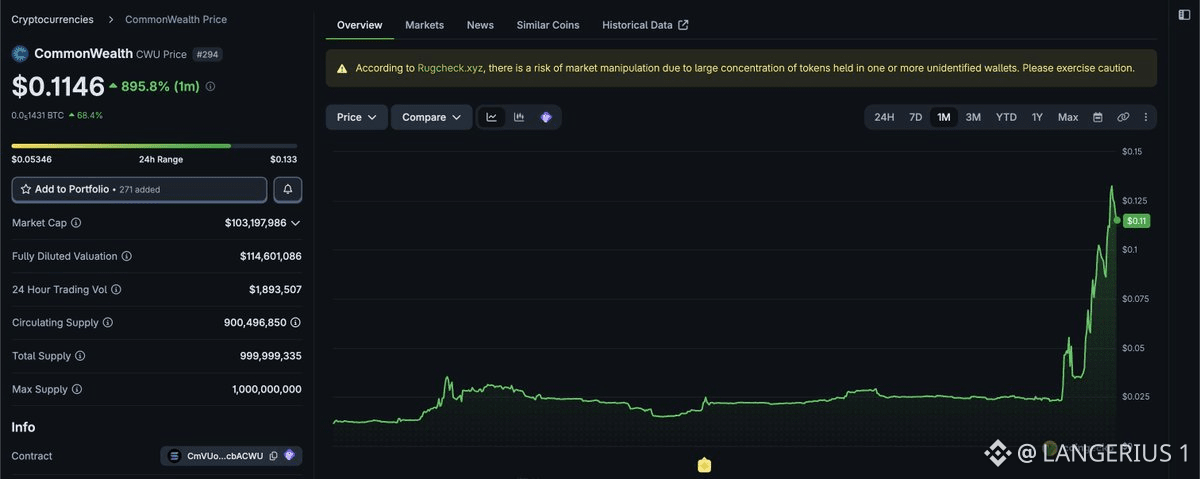1200x479 pixels.
Task: Select the 1M time range
Action: (943, 117)
